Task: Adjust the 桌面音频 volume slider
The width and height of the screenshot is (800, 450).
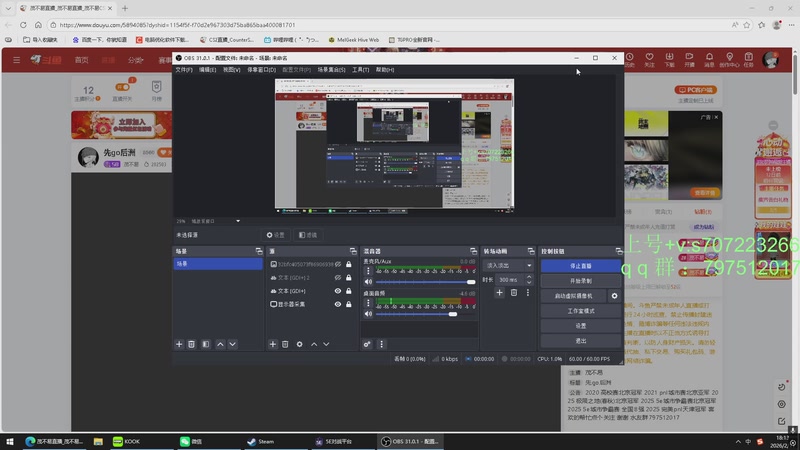Action: click(426, 314)
